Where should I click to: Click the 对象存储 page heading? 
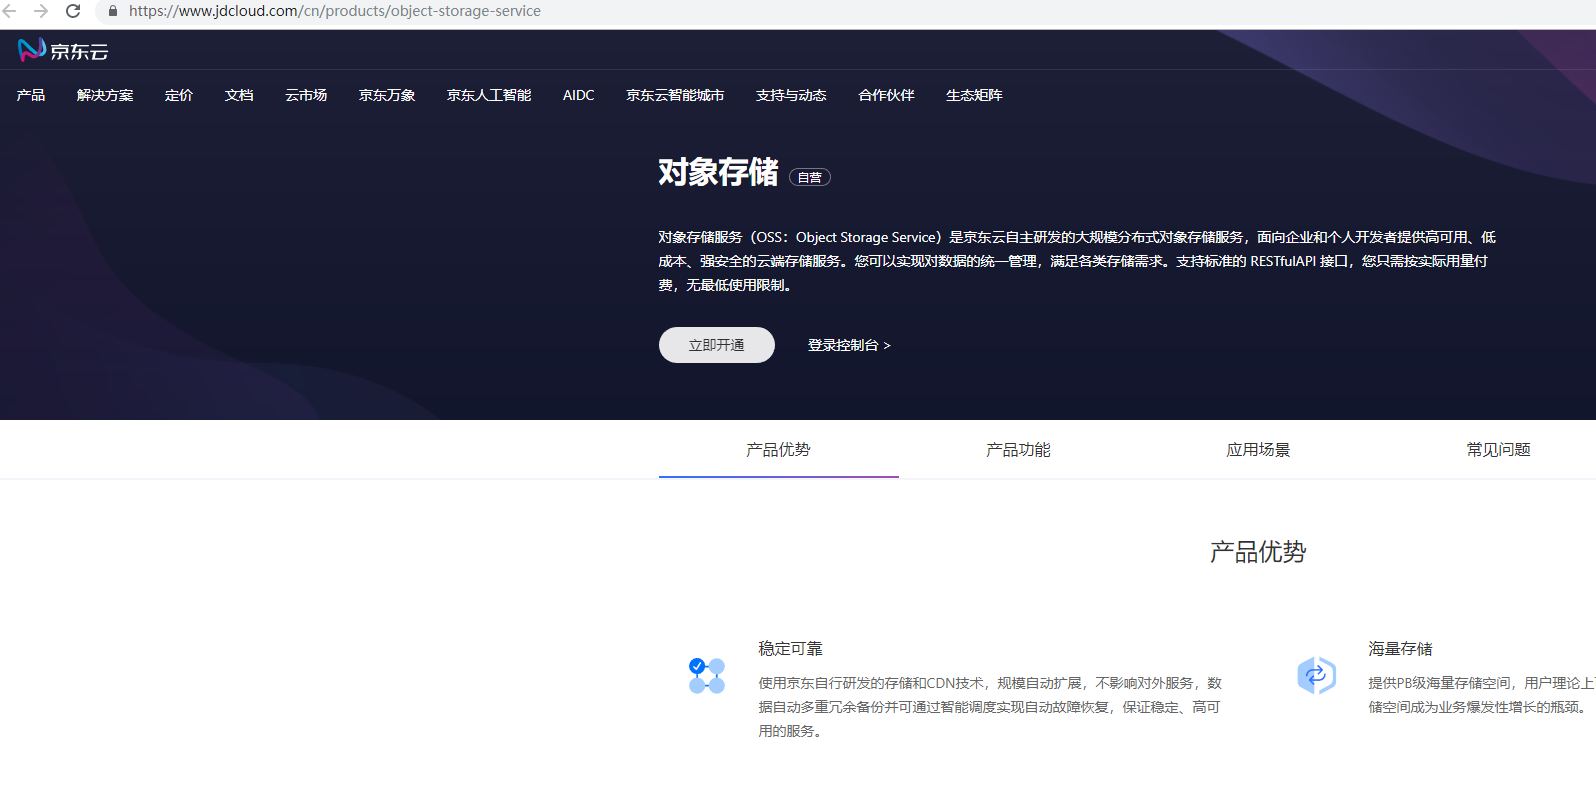[718, 172]
